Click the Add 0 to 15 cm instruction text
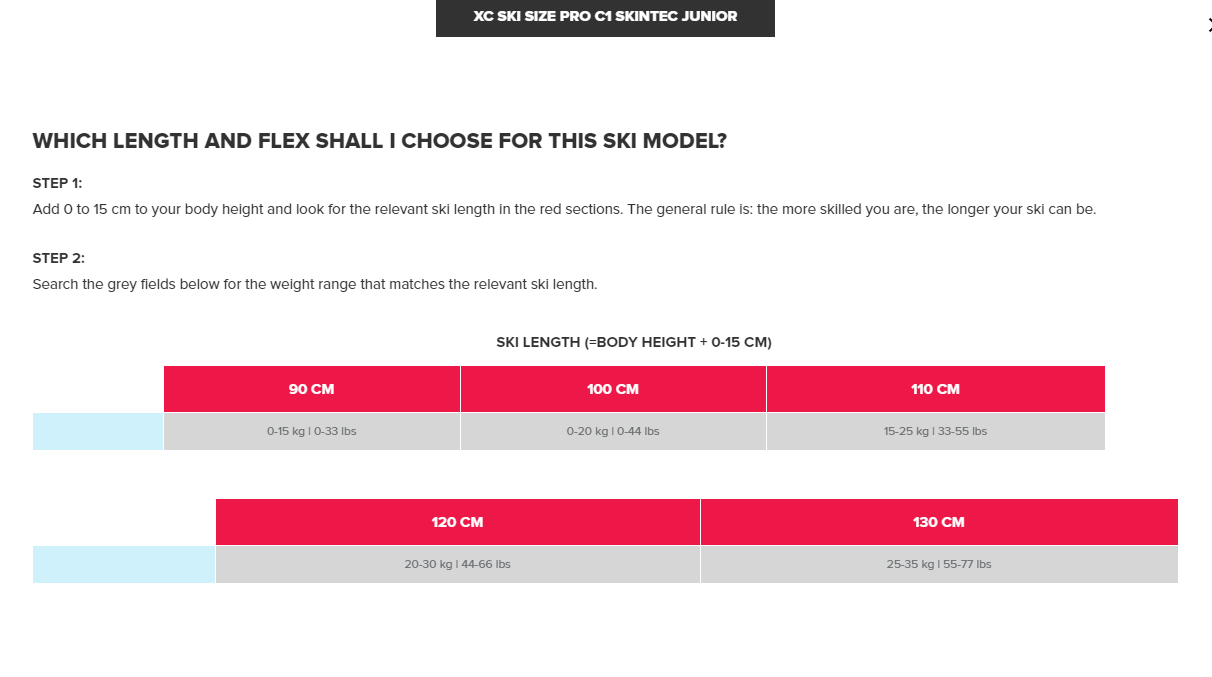This screenshot has width=1212, height=677. [564, 210]
